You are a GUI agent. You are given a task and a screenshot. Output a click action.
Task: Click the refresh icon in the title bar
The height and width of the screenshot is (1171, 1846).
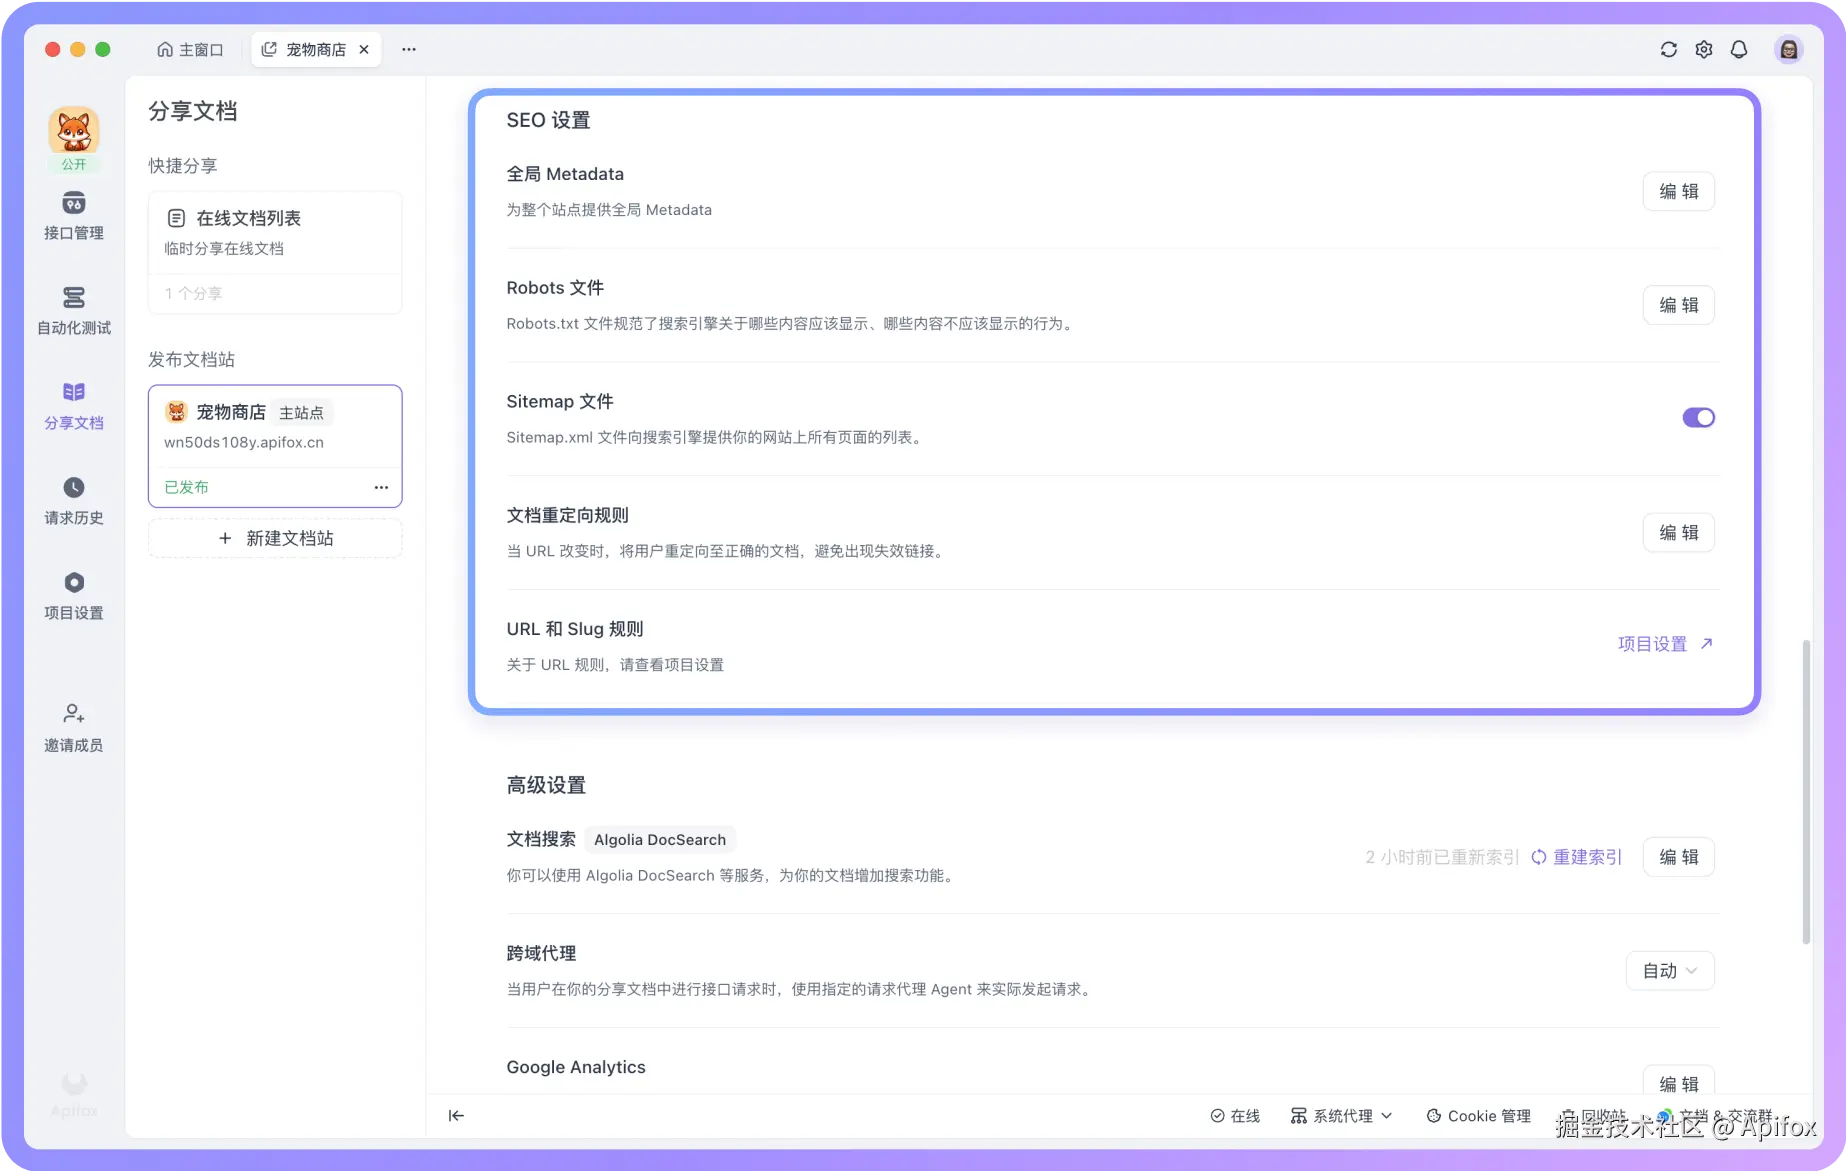pyautogui.click(x=1668, y=48)
